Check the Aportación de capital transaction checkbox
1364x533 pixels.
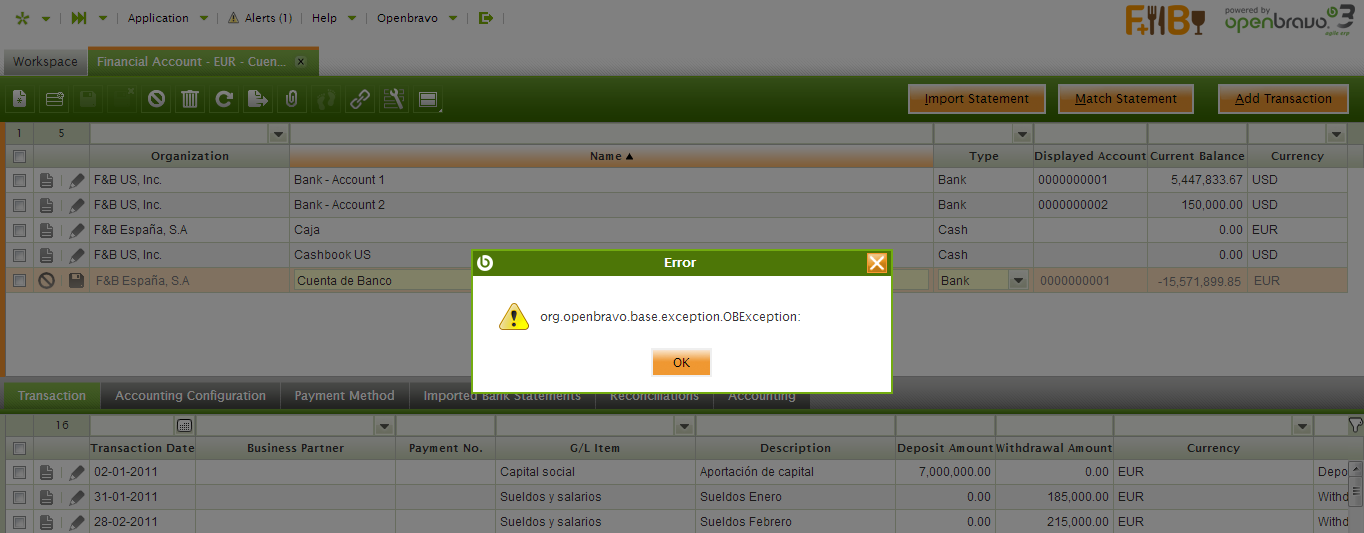click(19, 472)
